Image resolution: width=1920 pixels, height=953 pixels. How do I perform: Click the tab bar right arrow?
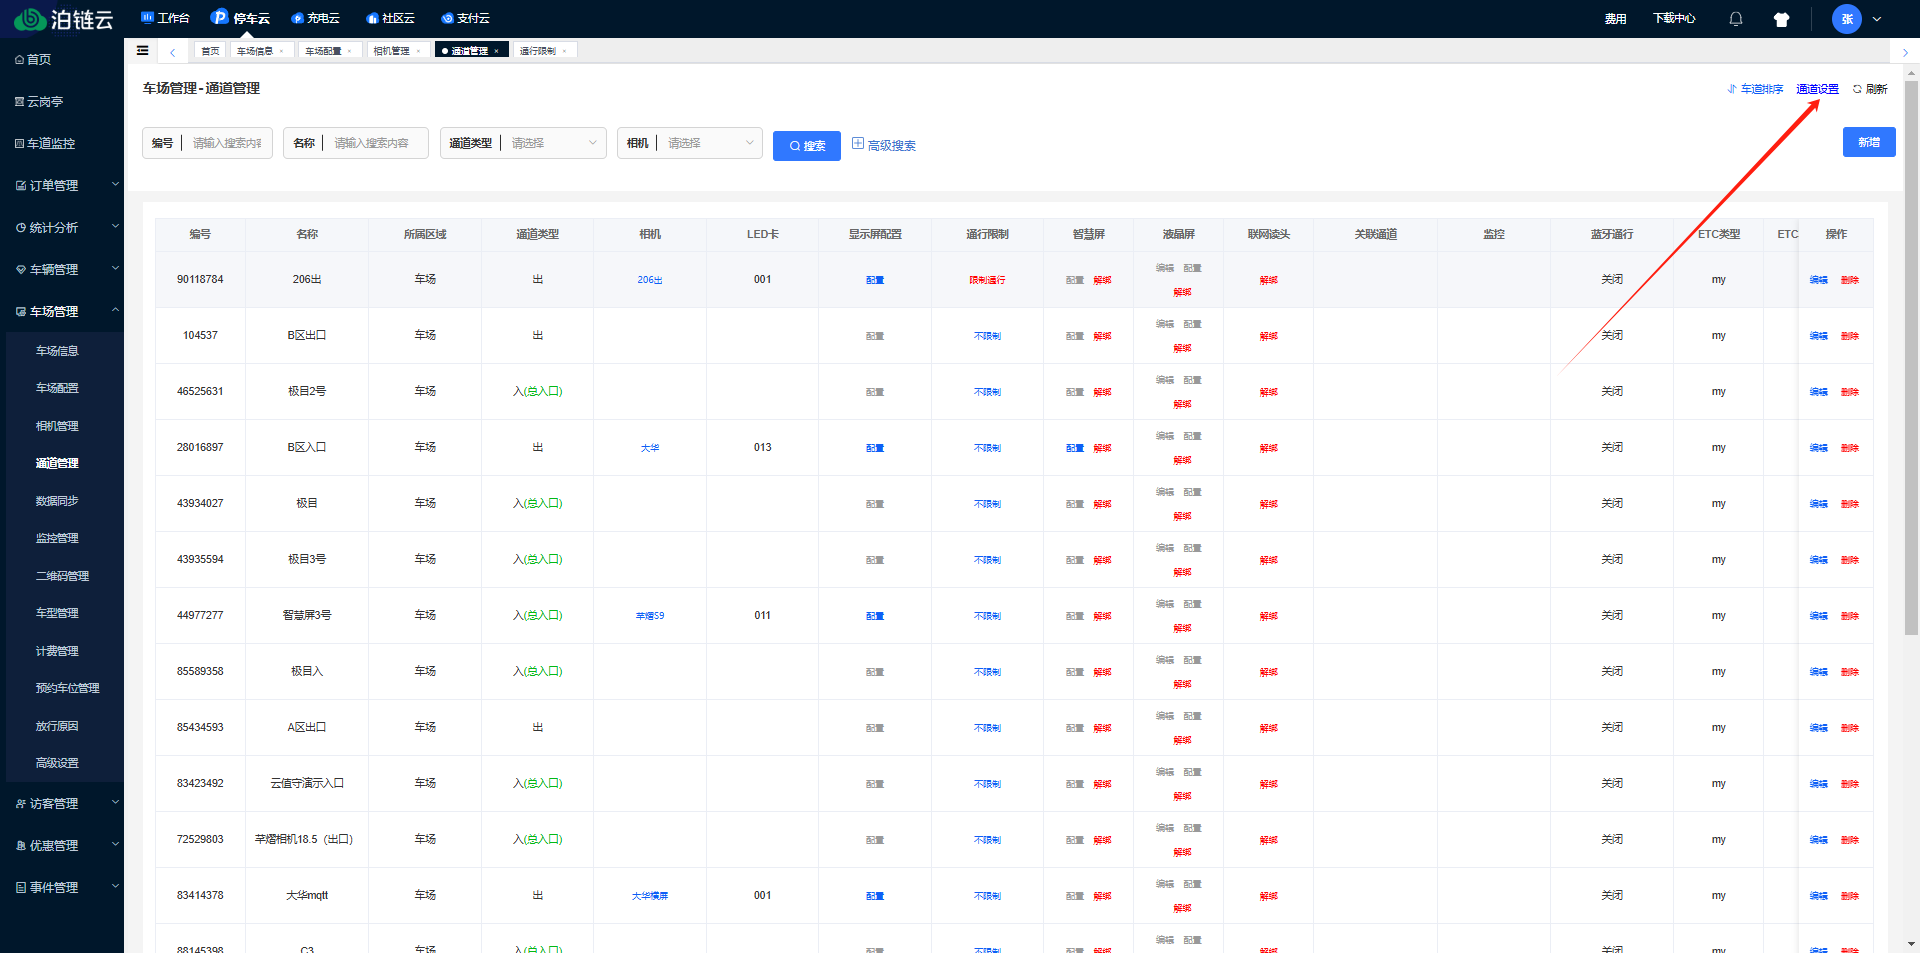point(1905,52)
